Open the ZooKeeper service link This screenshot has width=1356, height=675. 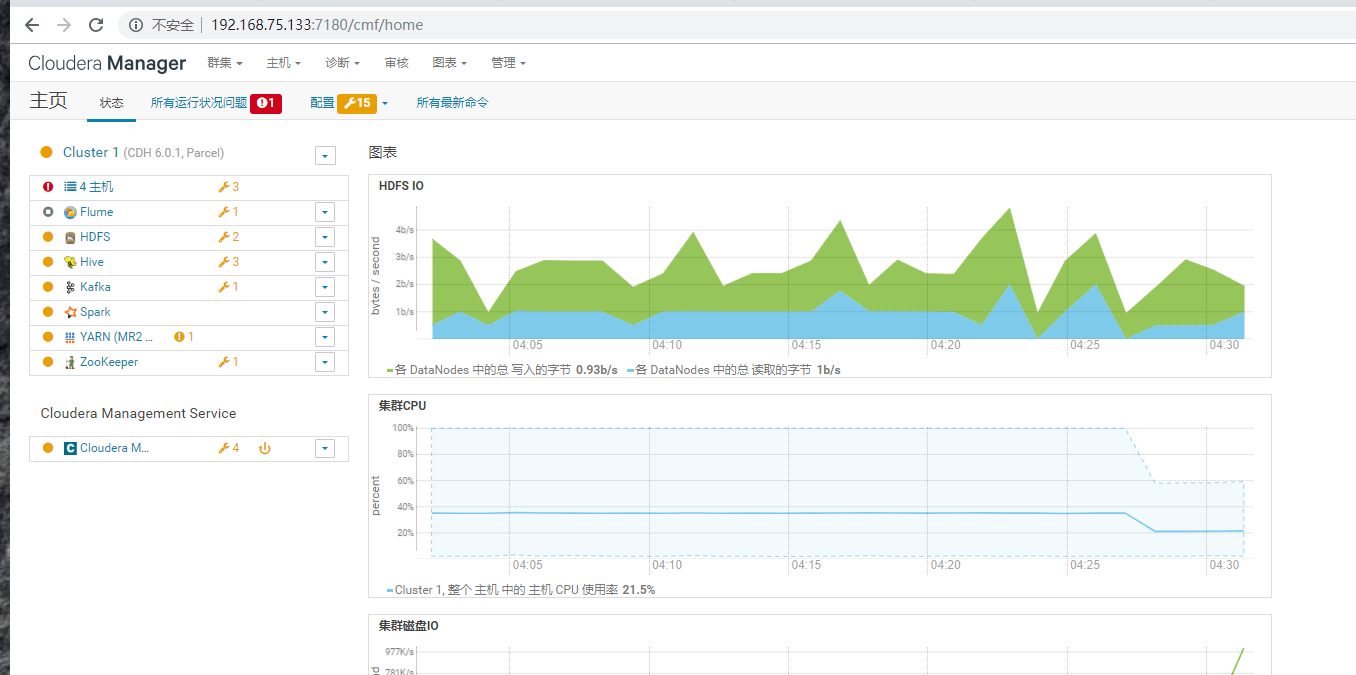pos(109,362)
